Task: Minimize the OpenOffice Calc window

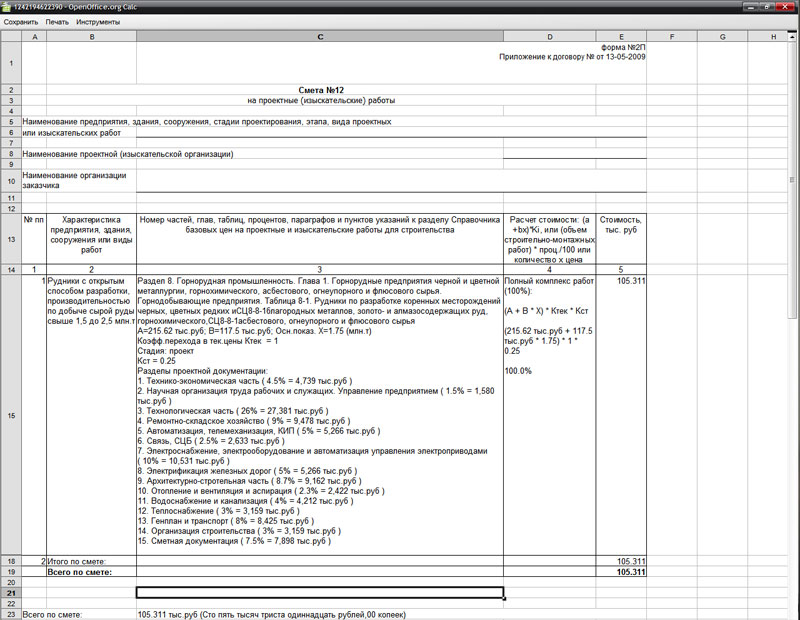Action: 750,7
